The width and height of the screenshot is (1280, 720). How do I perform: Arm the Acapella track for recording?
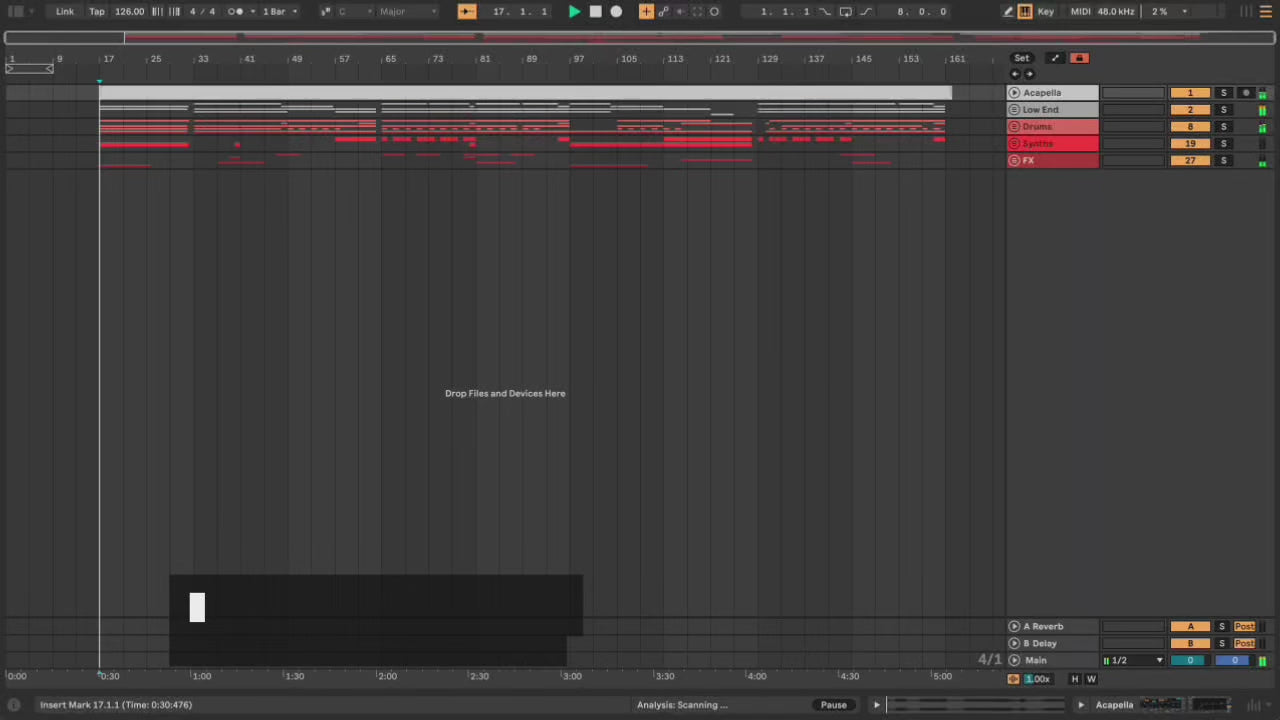(x=1245, y=93)
